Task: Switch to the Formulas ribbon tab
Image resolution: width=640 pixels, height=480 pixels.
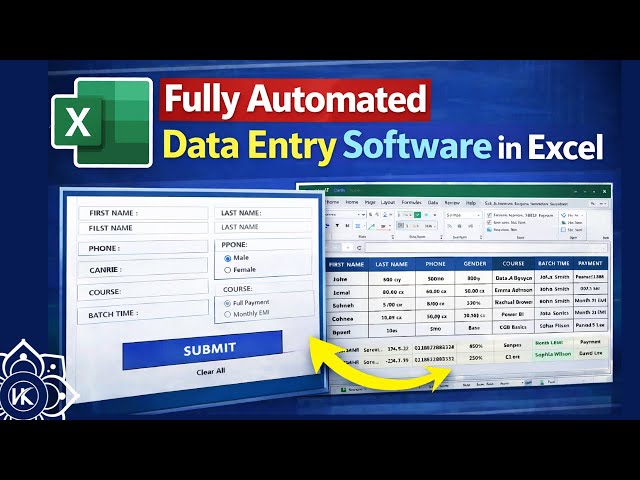Action: (x=411, y=202)
